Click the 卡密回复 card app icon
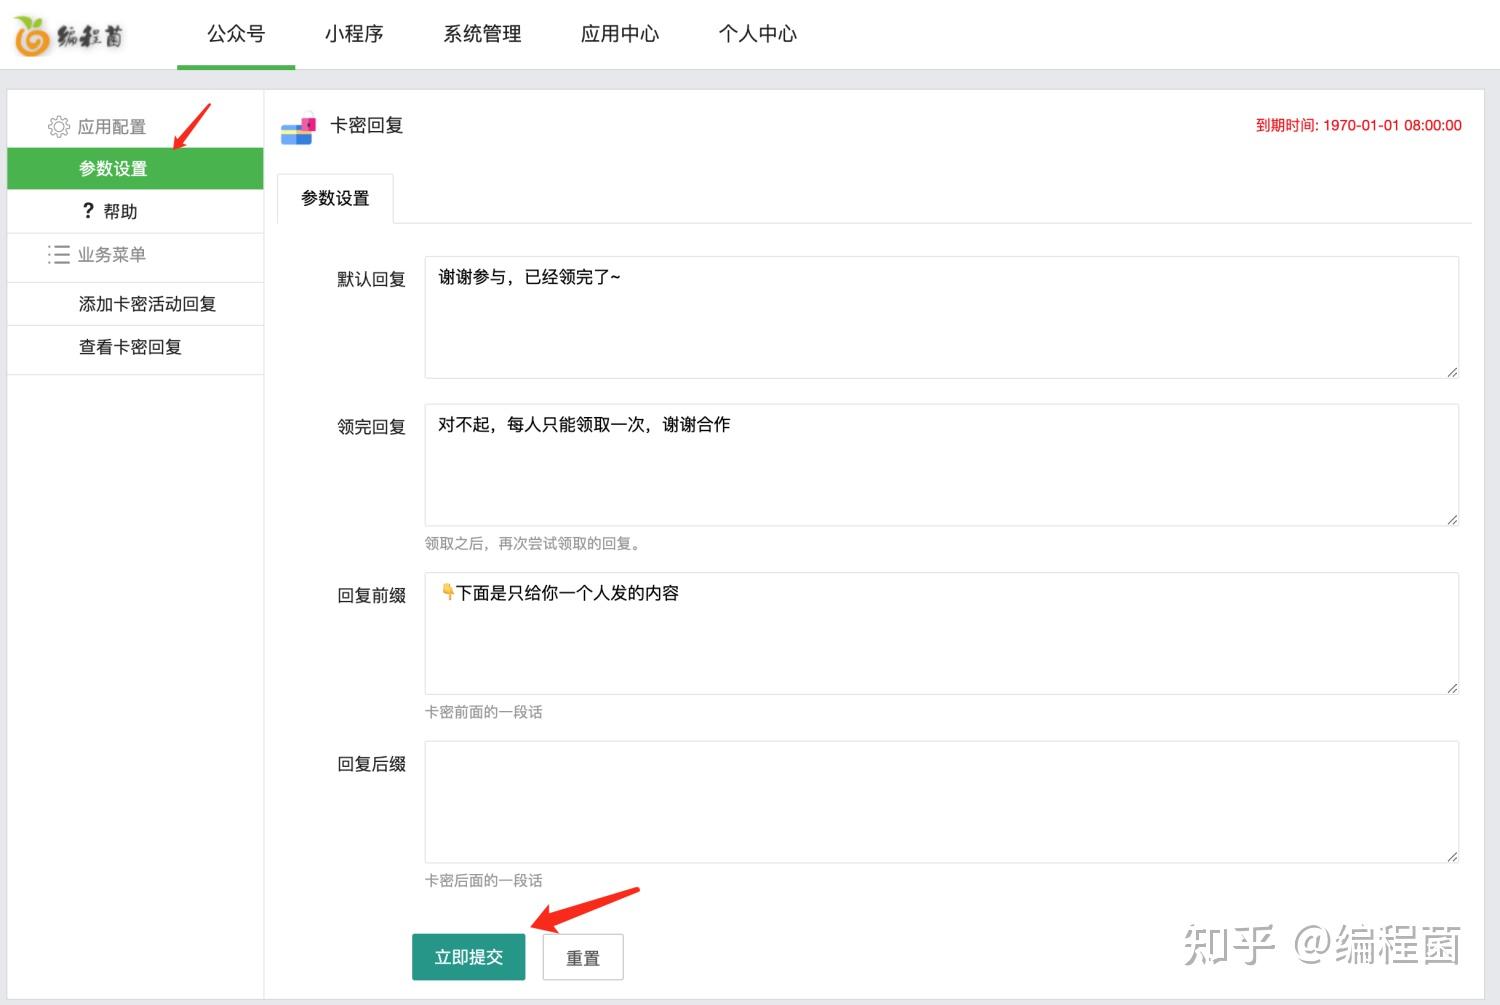This screenshot has width=1500, height=1005. [298, 128]
